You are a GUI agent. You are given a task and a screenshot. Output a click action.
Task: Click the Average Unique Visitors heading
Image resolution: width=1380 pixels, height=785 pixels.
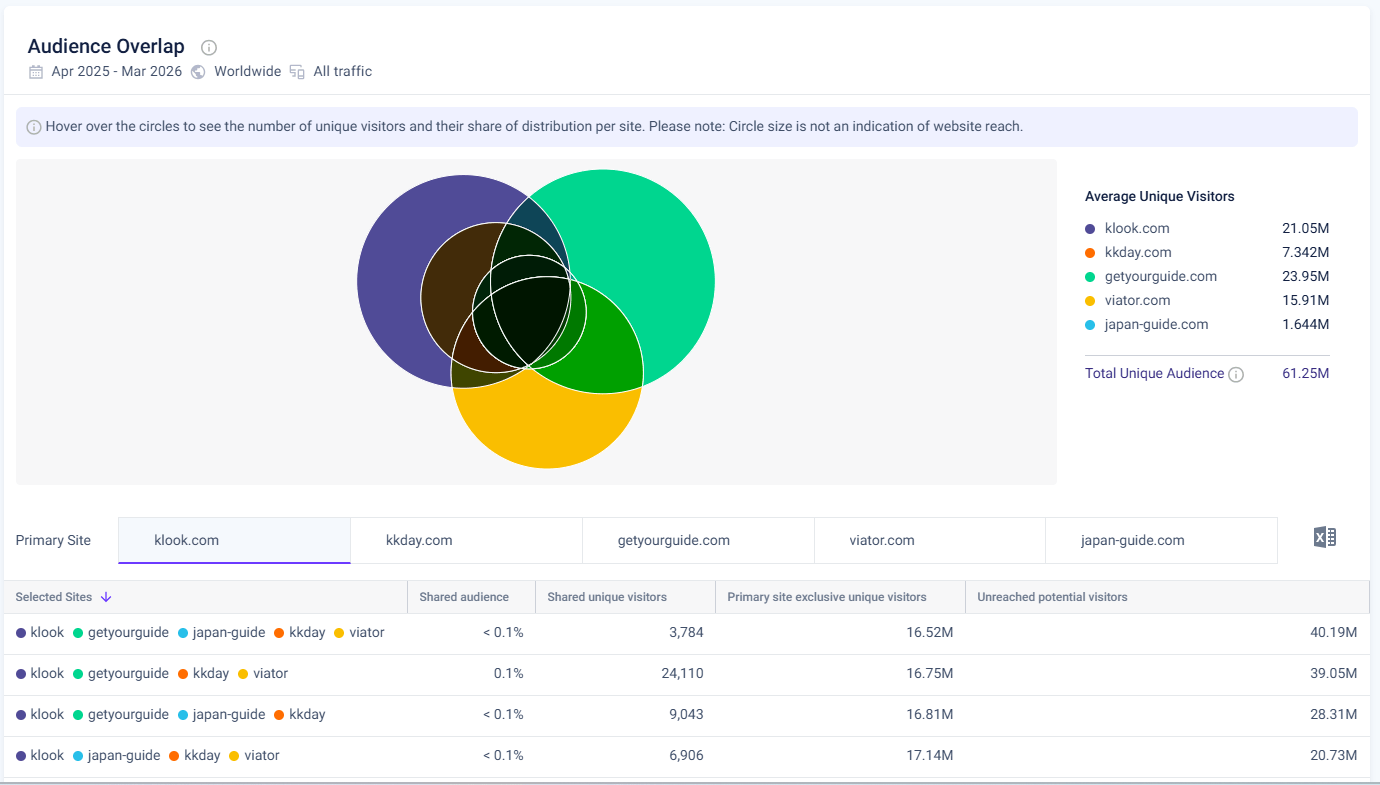coord(1160,197)
